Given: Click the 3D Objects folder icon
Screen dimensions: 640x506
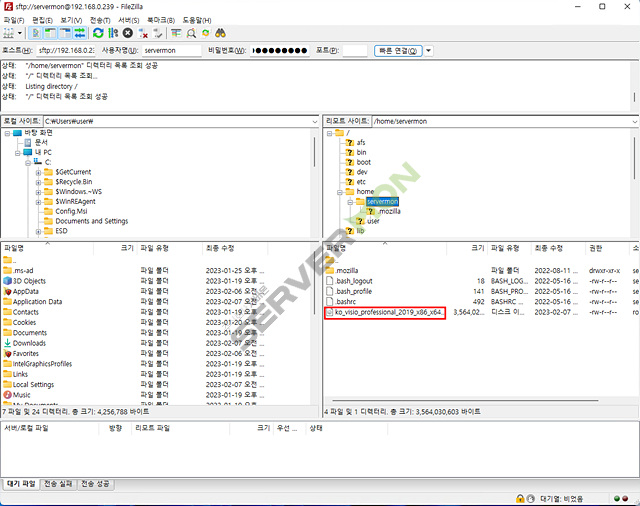Looking at the screenshot, I should [7, 281].
